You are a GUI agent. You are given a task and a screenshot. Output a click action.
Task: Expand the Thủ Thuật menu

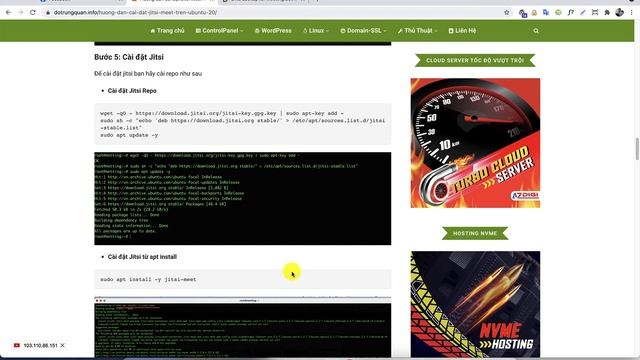(417, 31)
